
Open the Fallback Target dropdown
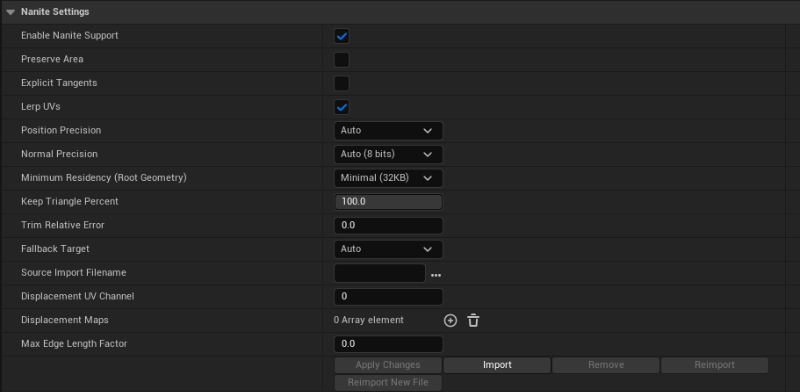388,249
